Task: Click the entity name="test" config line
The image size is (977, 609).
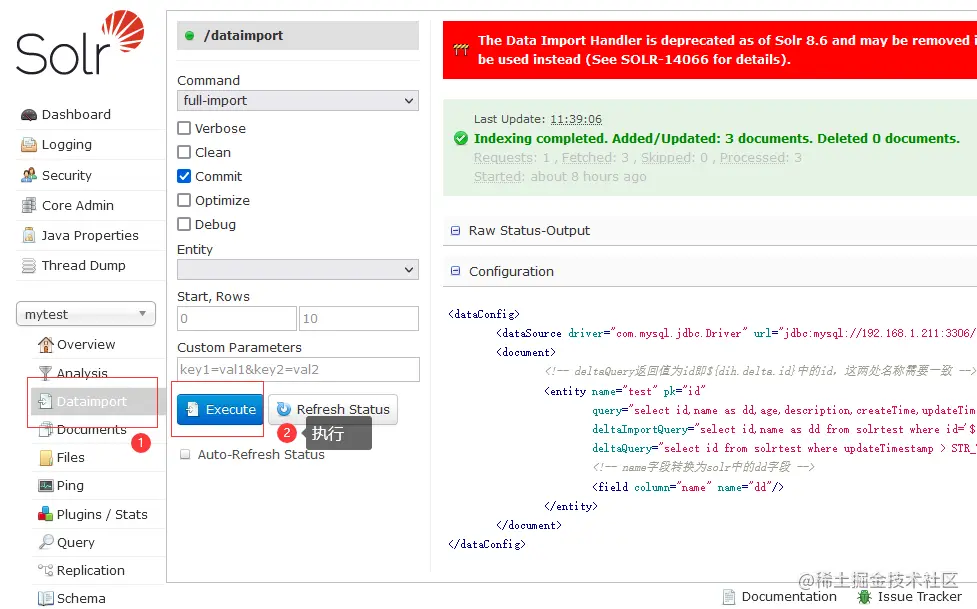Action: [x=625, y=391]
